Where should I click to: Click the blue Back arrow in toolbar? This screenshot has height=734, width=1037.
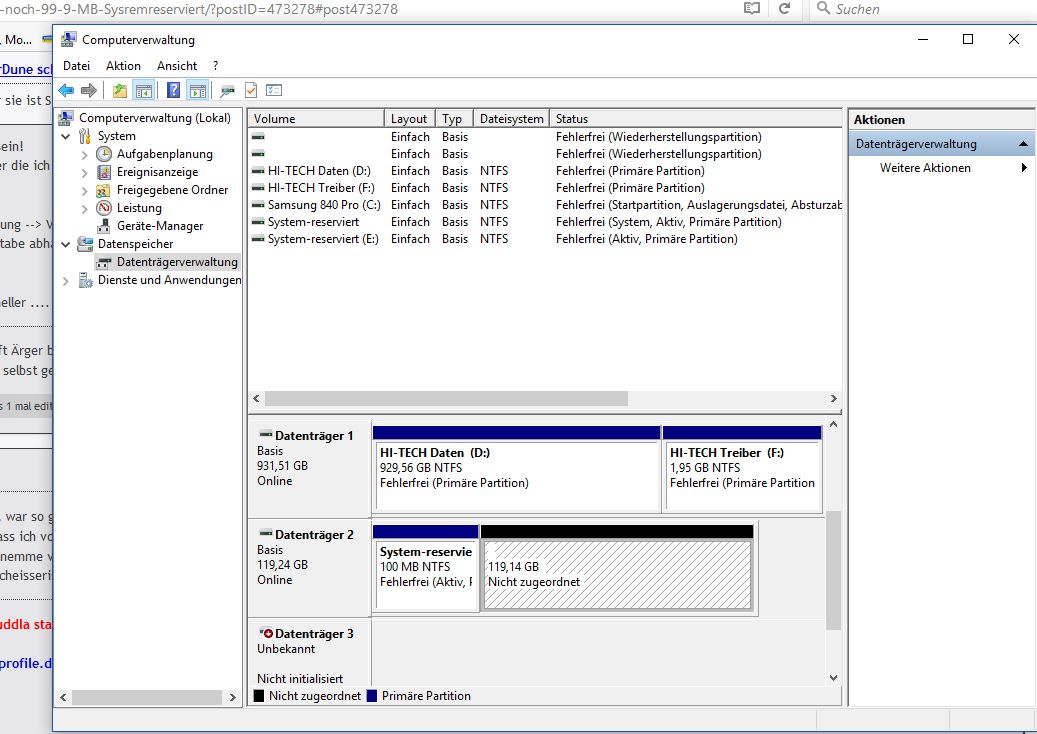pyautogui.click(x=66, y=91)
